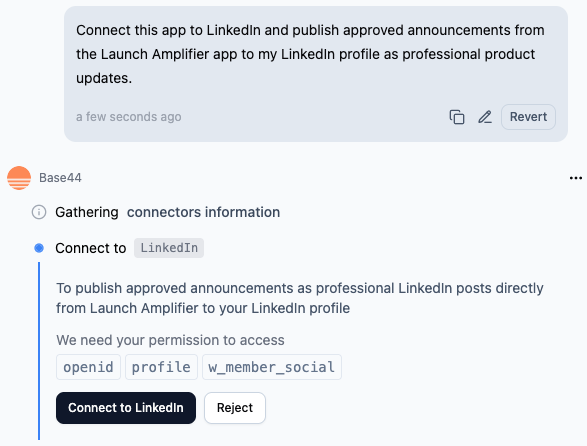587x446 pixels.
Task: Open the three-dot options menu
Action: 575,178
